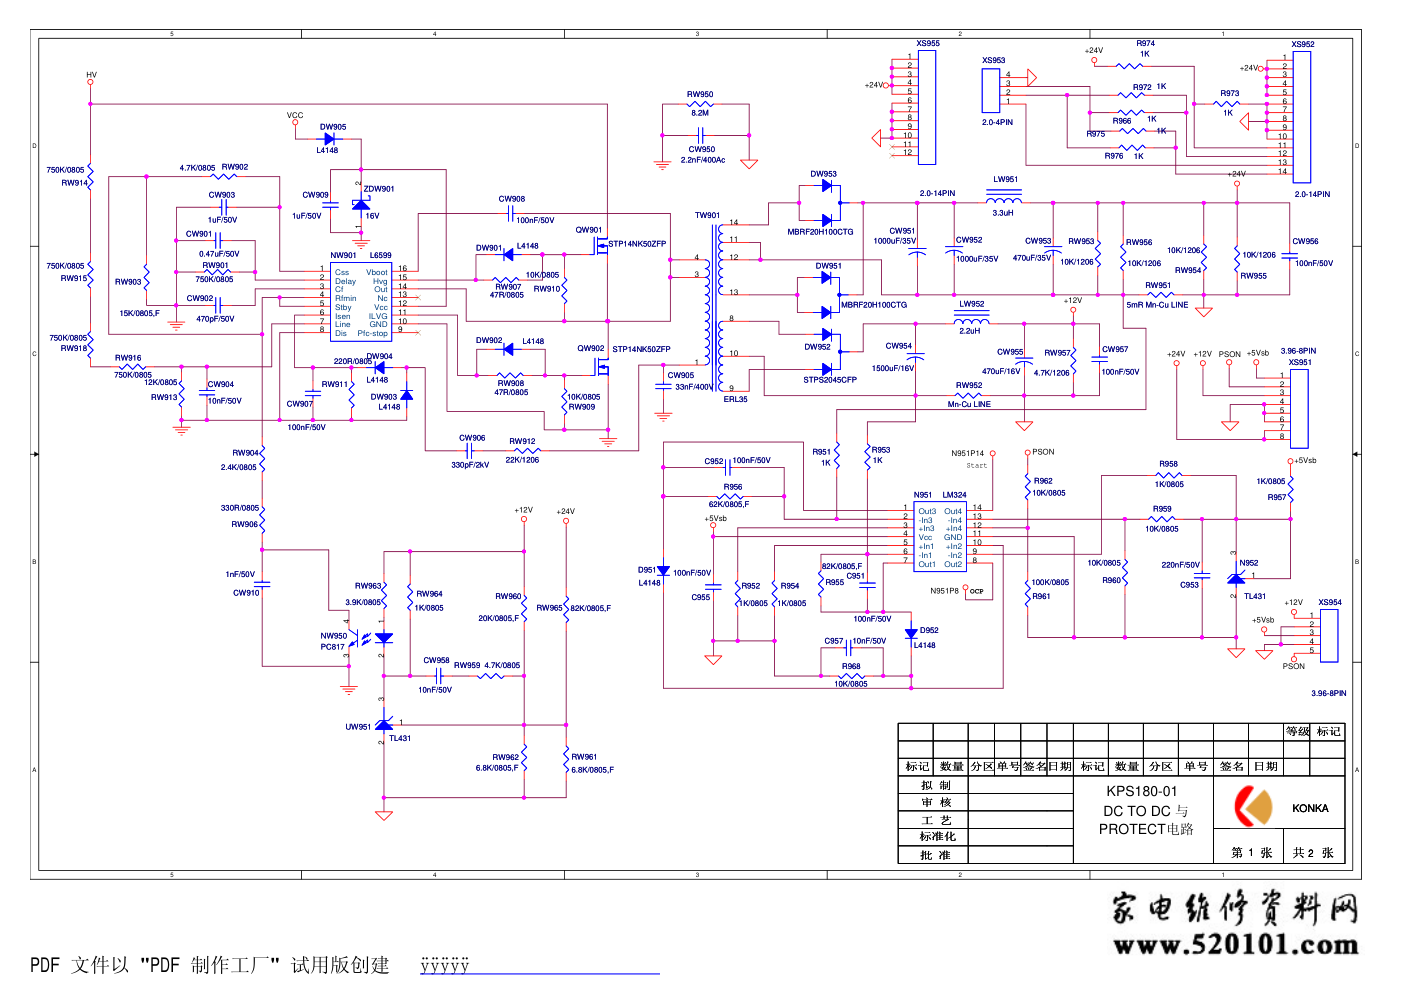Click the RW961 6.8K/0805,F label

pos(592,763)
